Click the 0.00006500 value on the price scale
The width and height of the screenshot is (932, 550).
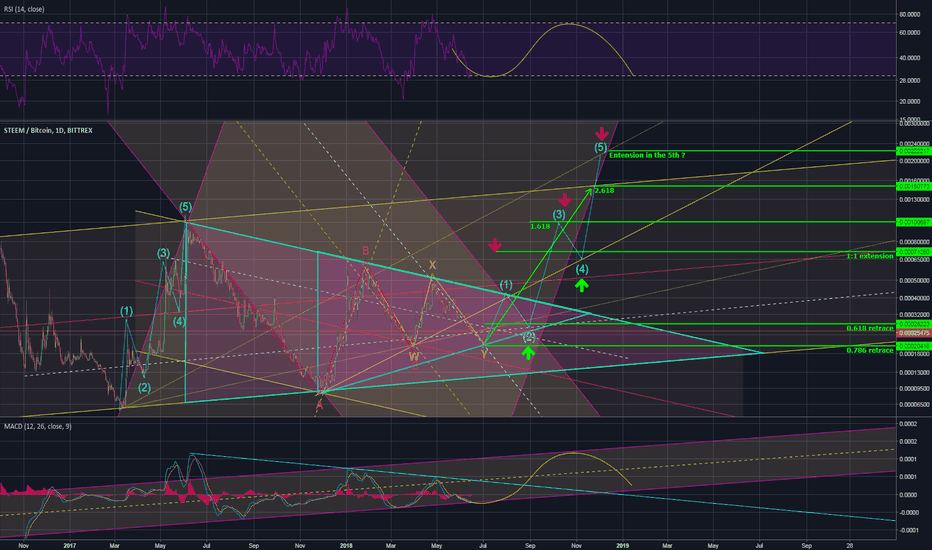[x=914, y=404]
